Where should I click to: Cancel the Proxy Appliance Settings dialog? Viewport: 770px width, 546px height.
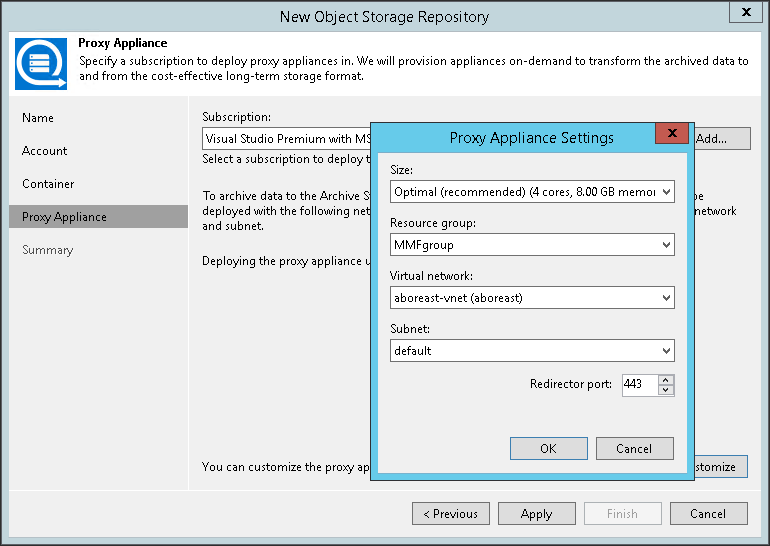pos(634,449)
